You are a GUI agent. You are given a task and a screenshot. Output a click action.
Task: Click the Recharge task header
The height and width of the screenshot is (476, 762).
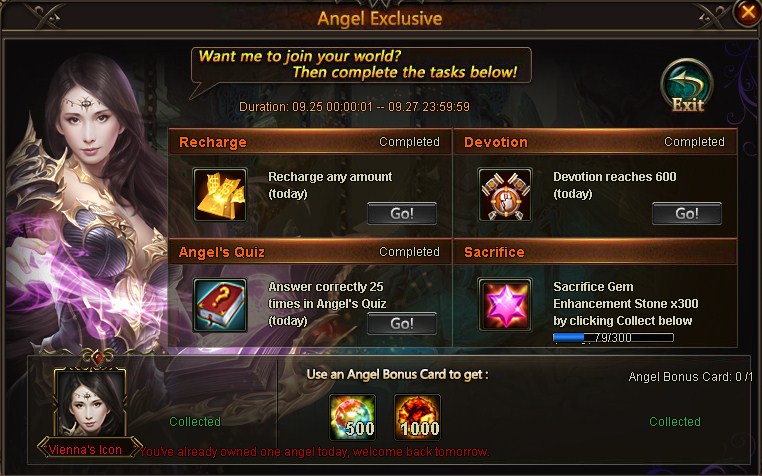(310, 142)
